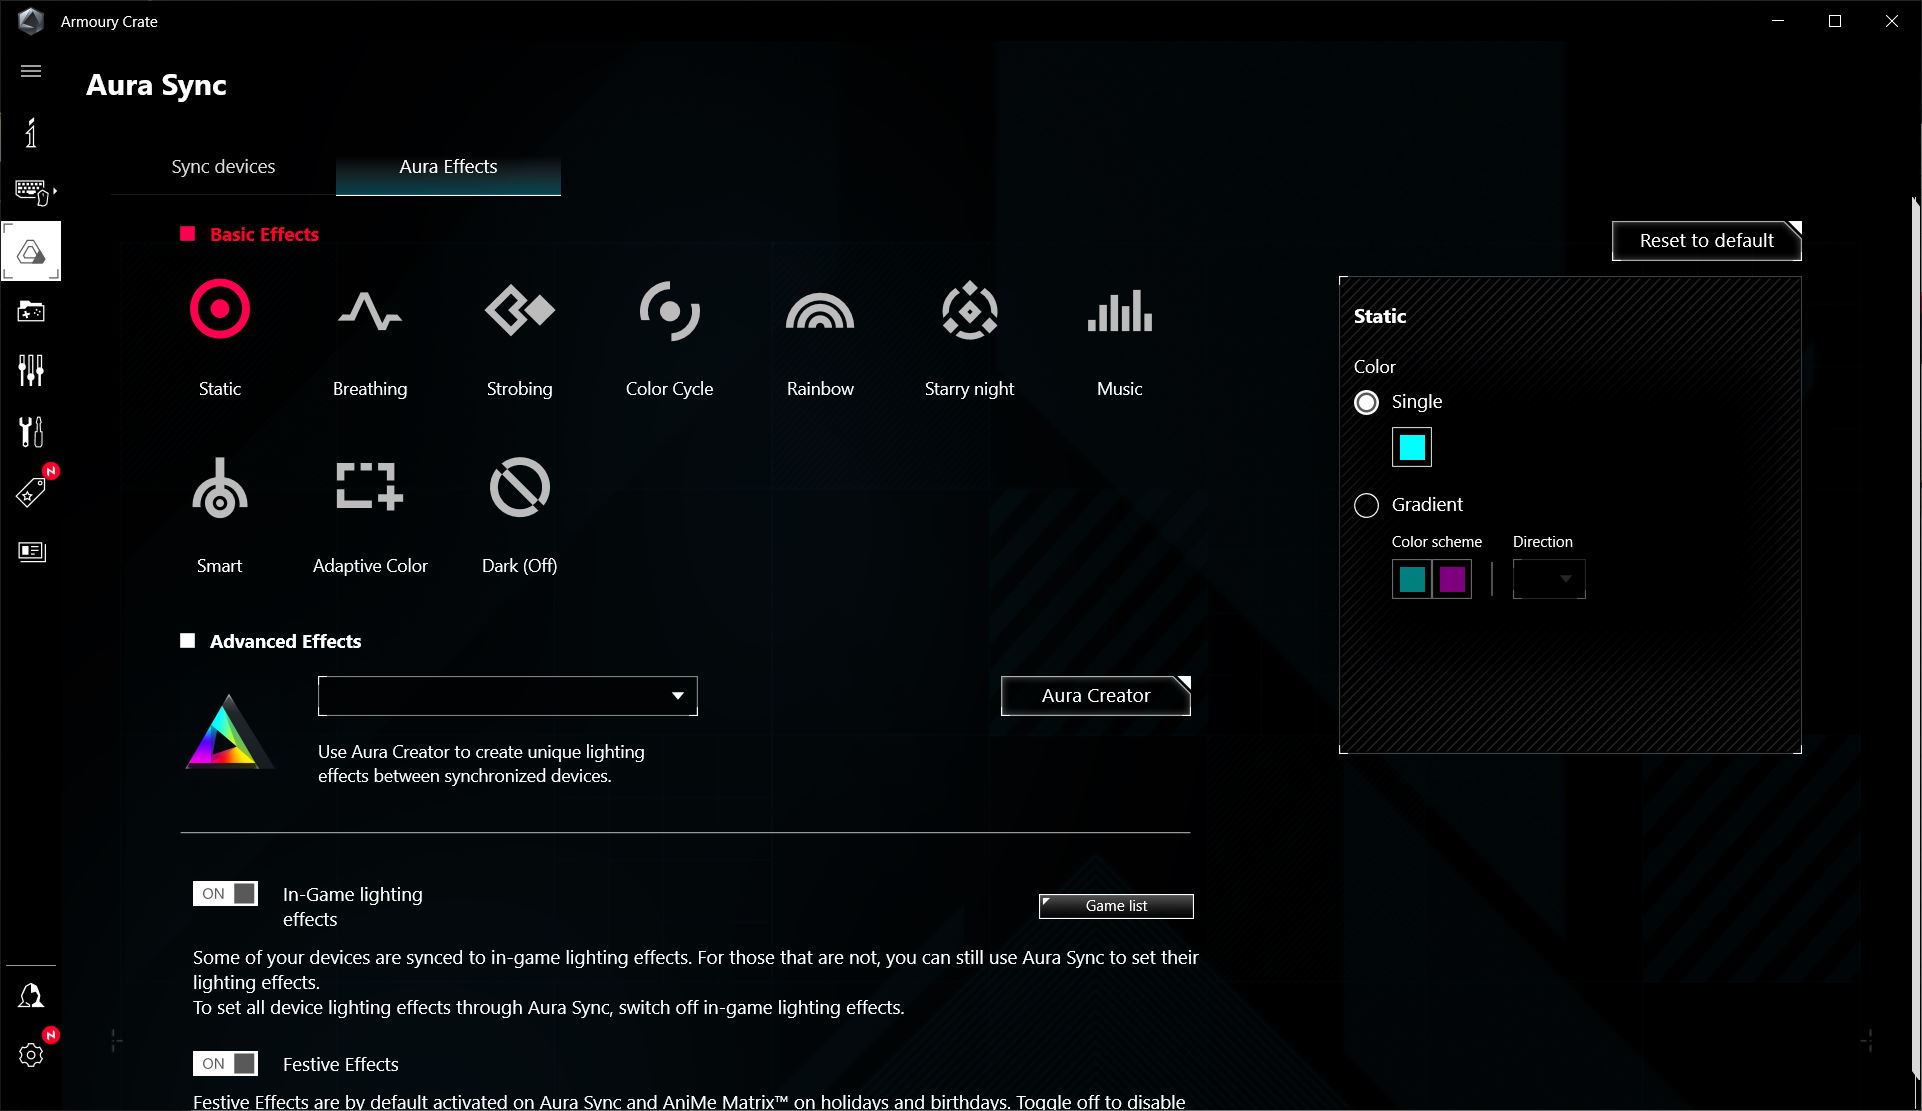Open the Featured deals tag icon
Screen dimensions: 1922x1111
(31, 491)
